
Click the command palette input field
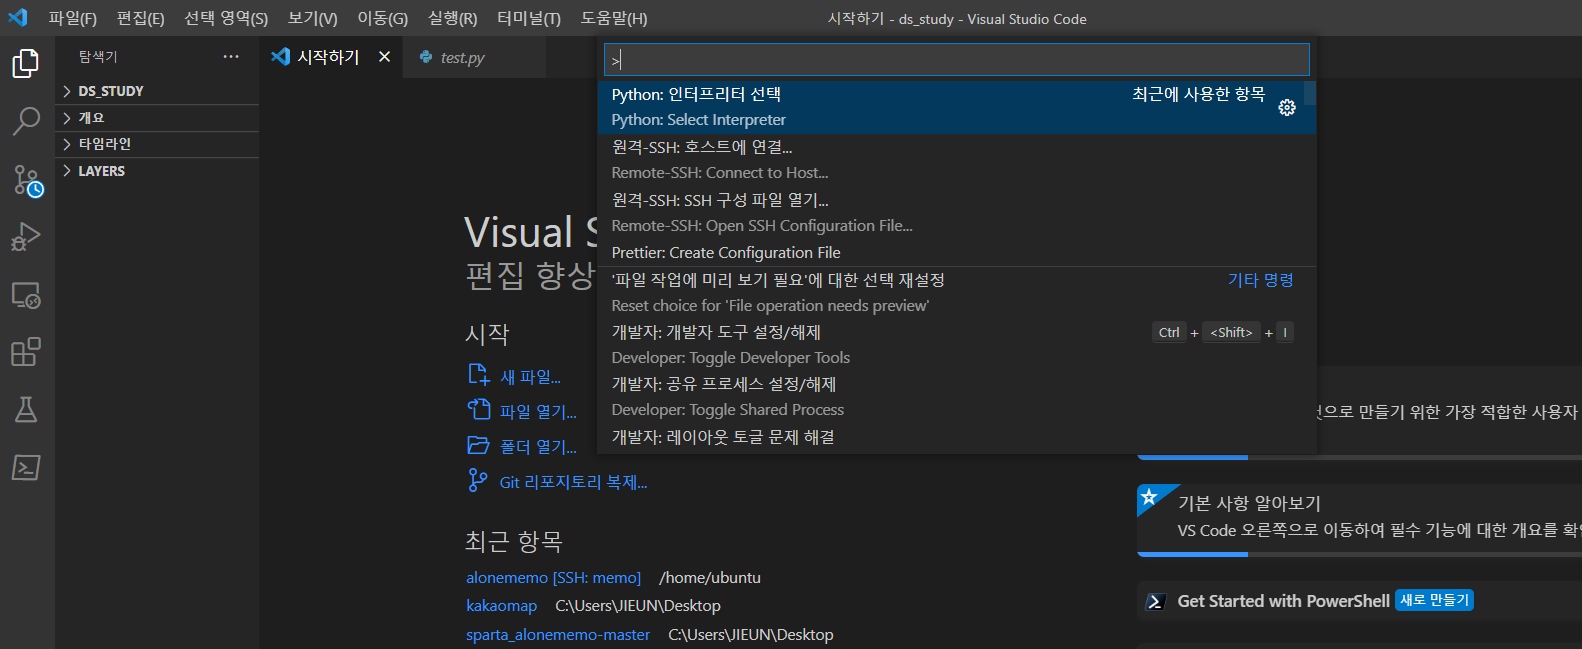coord(957,60)
